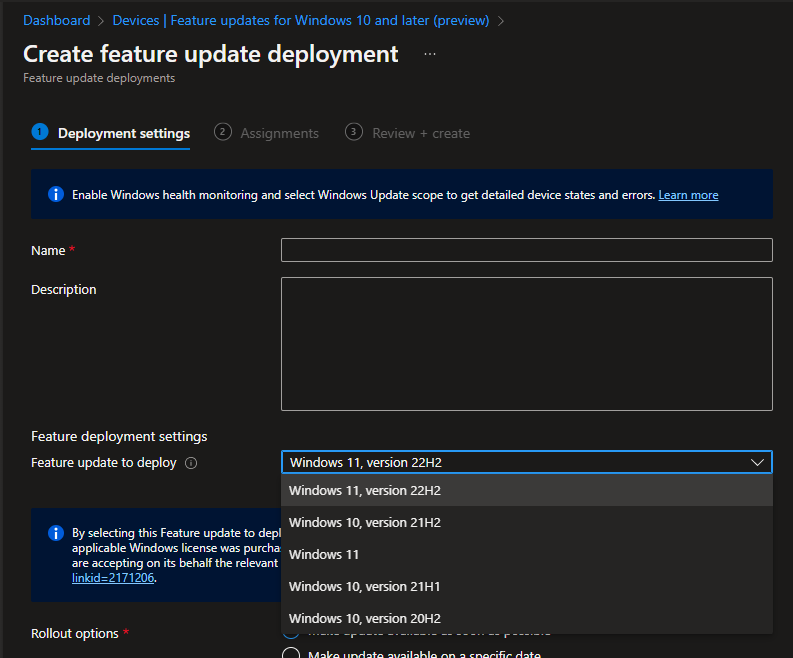The image size is (793, 658).
Task: Click the step 2 circle for Assignments
Action: click(x=223, y=132)
